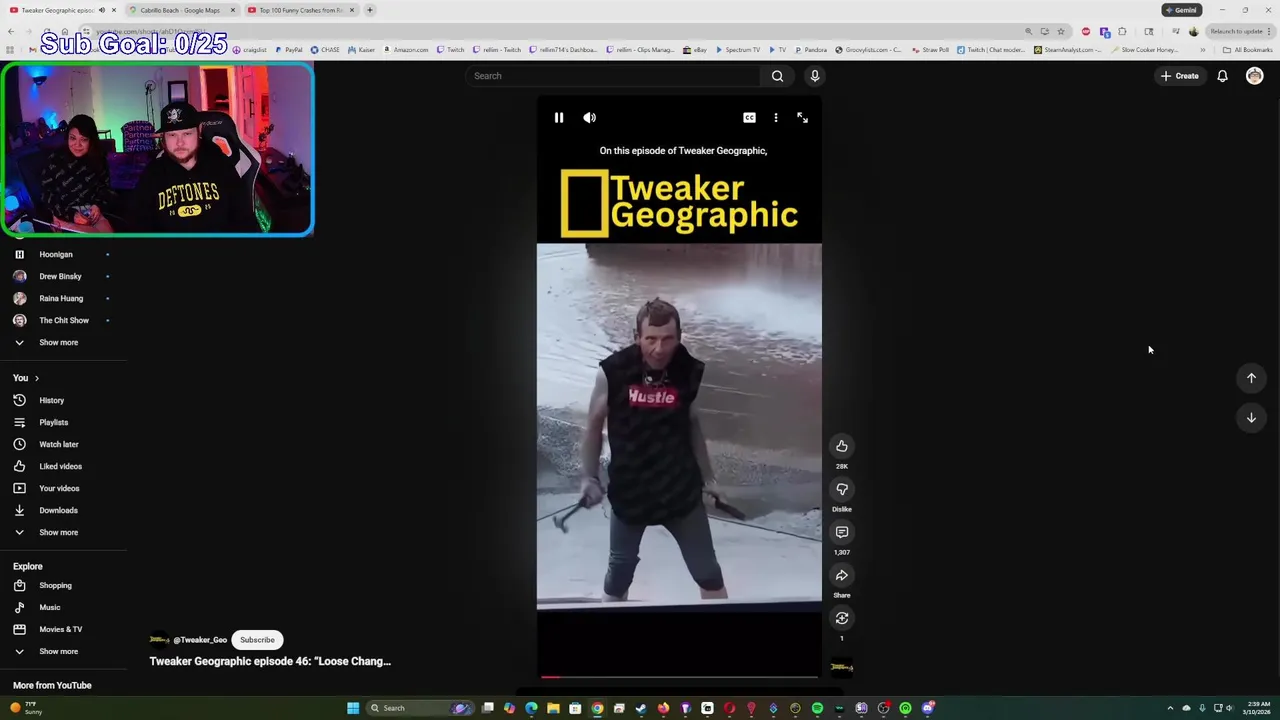Open Spotify from the taskbar
The width and height of the screenshot is (1280, 720).
(817, 708)
